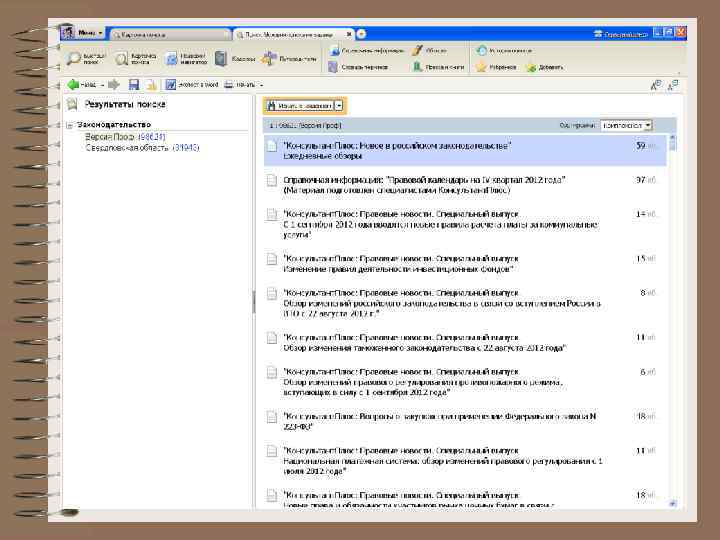720x540 pixels.
Task: Open the коммунальные услуги special issue document
Action: tap(465, 224)
